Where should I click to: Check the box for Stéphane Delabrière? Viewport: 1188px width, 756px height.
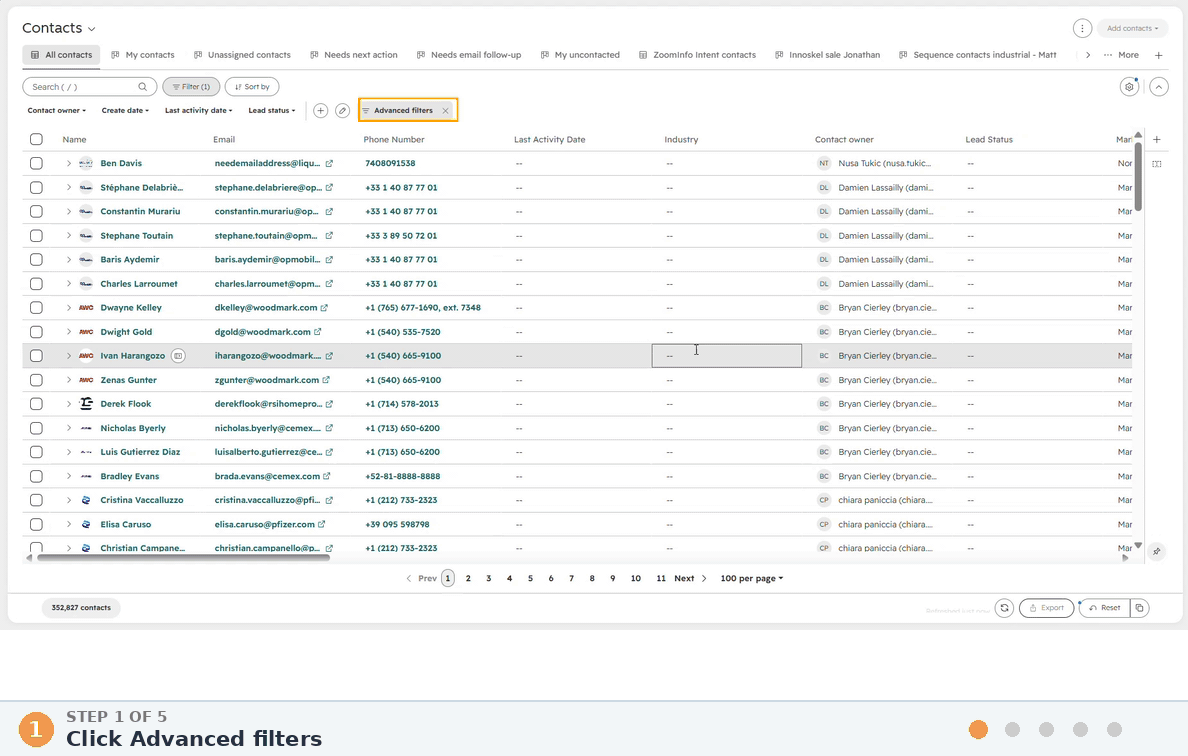point(36,188)
